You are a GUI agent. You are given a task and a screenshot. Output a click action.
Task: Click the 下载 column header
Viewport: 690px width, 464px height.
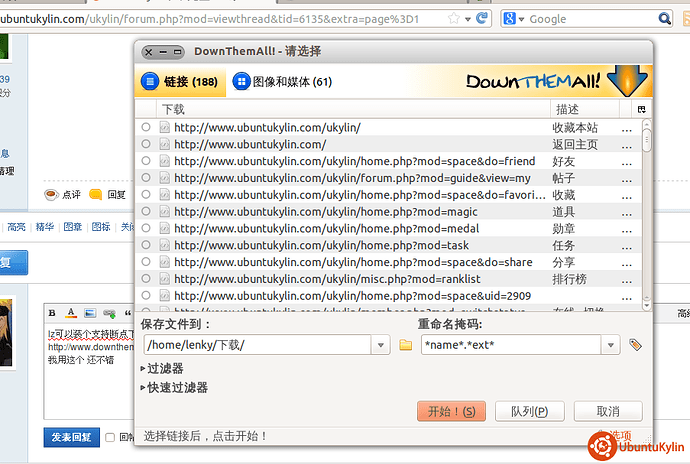(x=353, y=109)
